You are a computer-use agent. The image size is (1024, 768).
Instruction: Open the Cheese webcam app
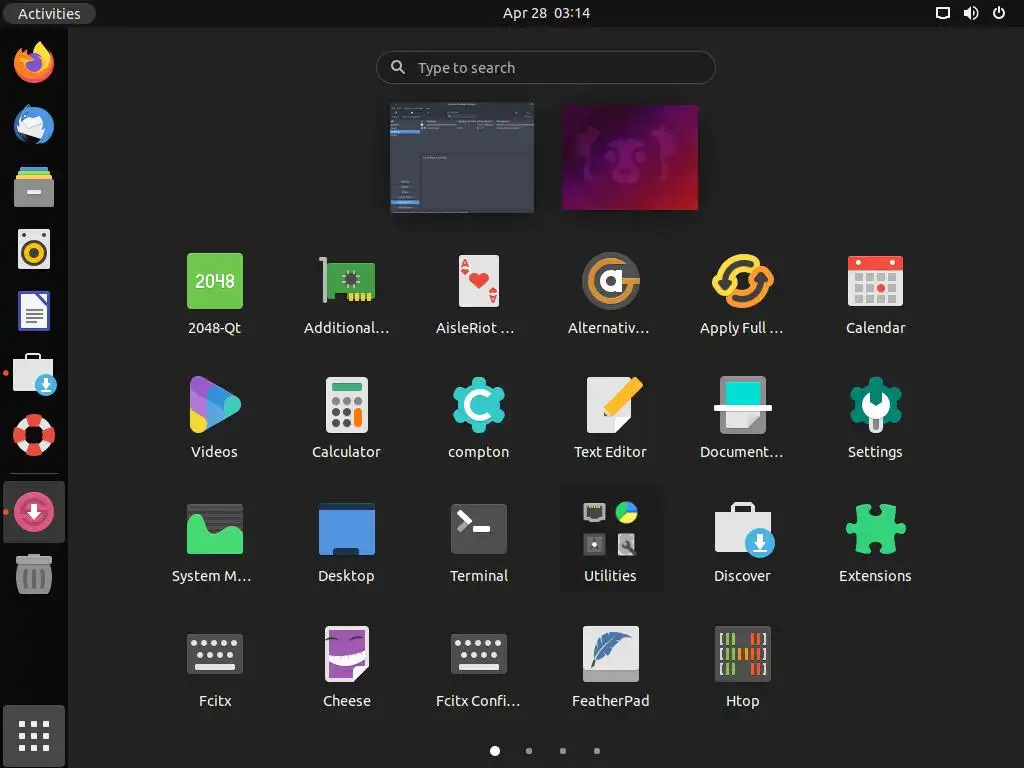(x=347, y=667)
